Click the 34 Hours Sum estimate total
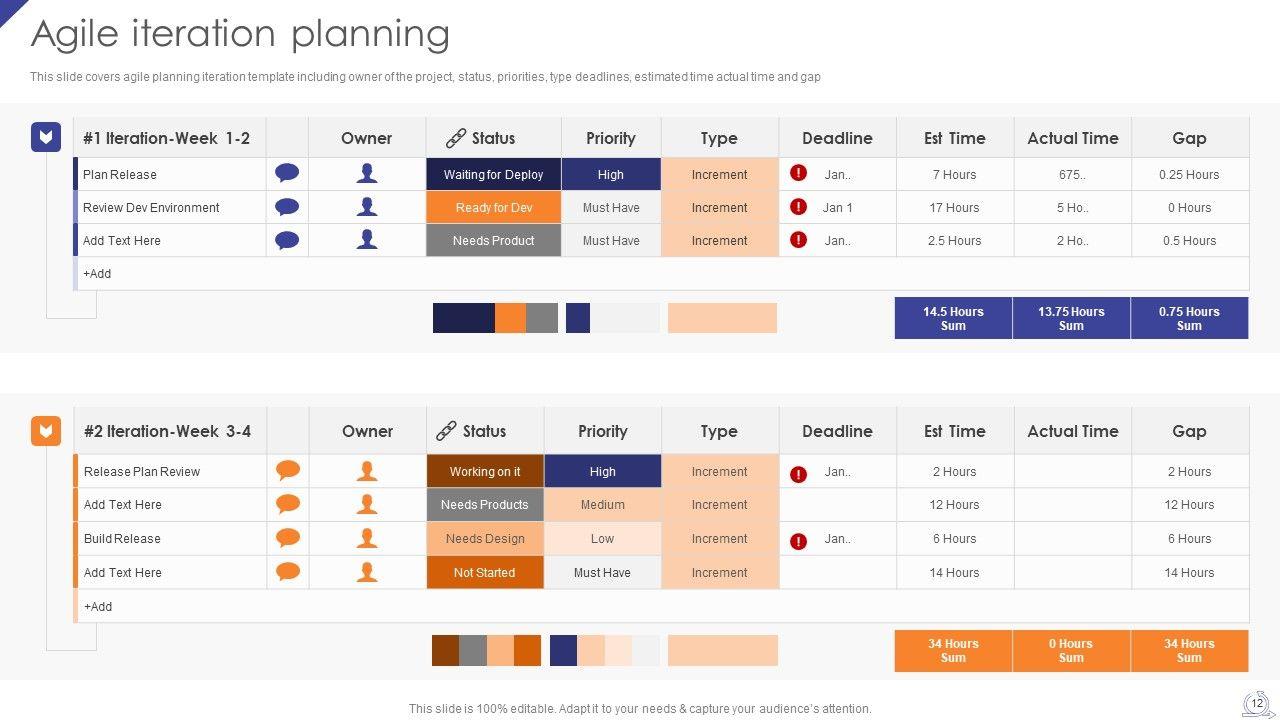 click(953, 651)
